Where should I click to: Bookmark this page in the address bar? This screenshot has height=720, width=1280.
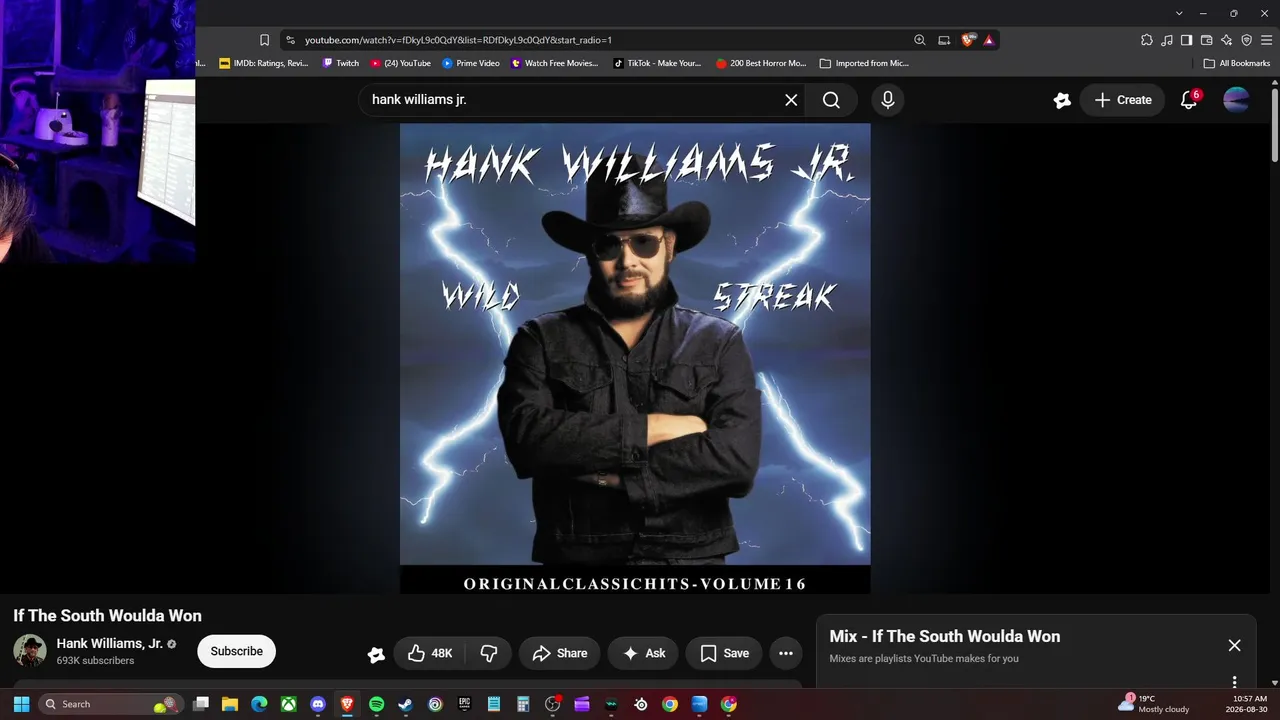pos(264,40)
